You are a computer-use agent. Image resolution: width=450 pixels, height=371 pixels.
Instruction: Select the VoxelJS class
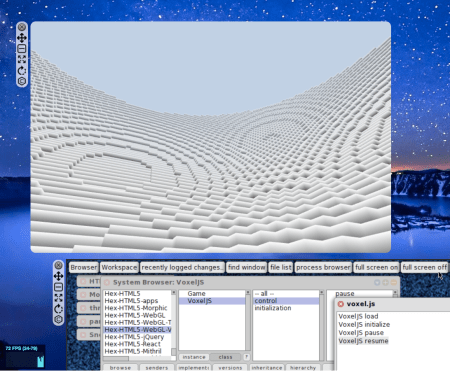pyautogui.click(x=212, y=301)
